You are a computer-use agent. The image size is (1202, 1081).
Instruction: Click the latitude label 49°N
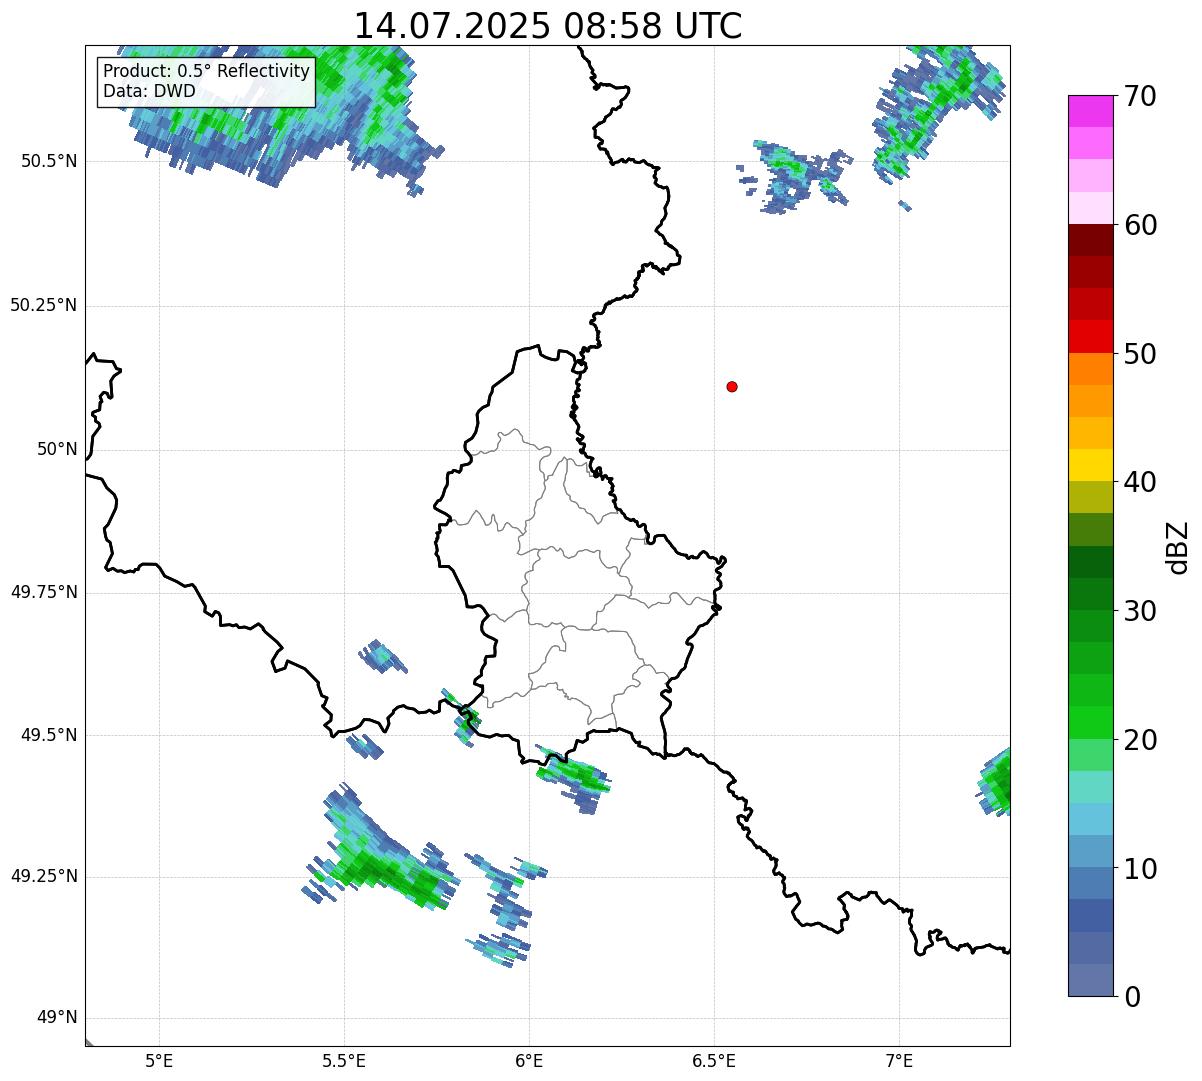click(57, 1018)
